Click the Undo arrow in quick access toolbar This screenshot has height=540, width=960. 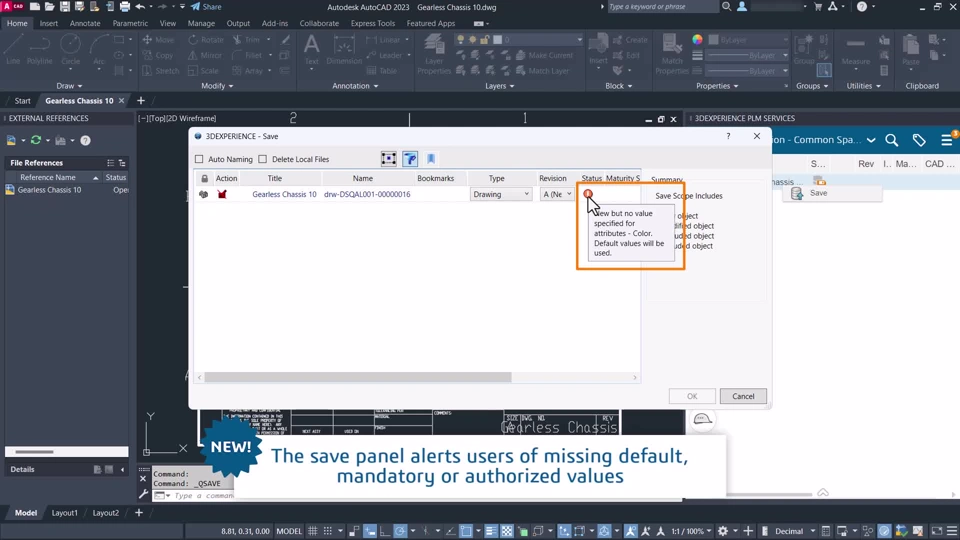[x=140, y=7]
